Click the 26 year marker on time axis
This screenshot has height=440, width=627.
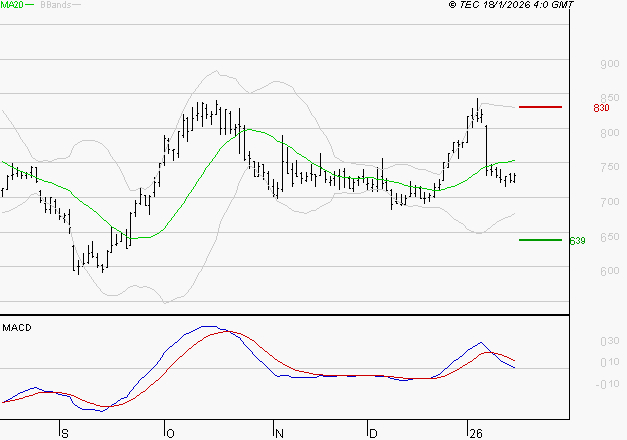point(476,434)
